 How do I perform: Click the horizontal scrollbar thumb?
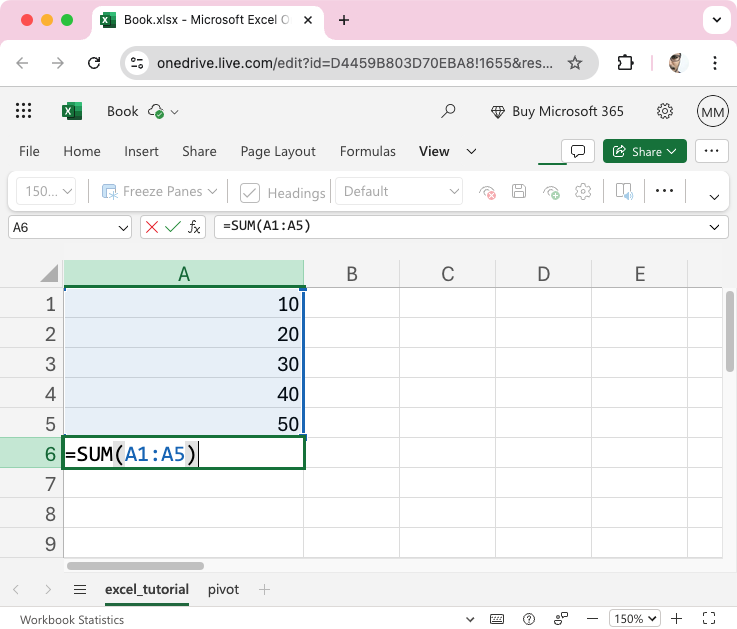click(x=135, y=566)
